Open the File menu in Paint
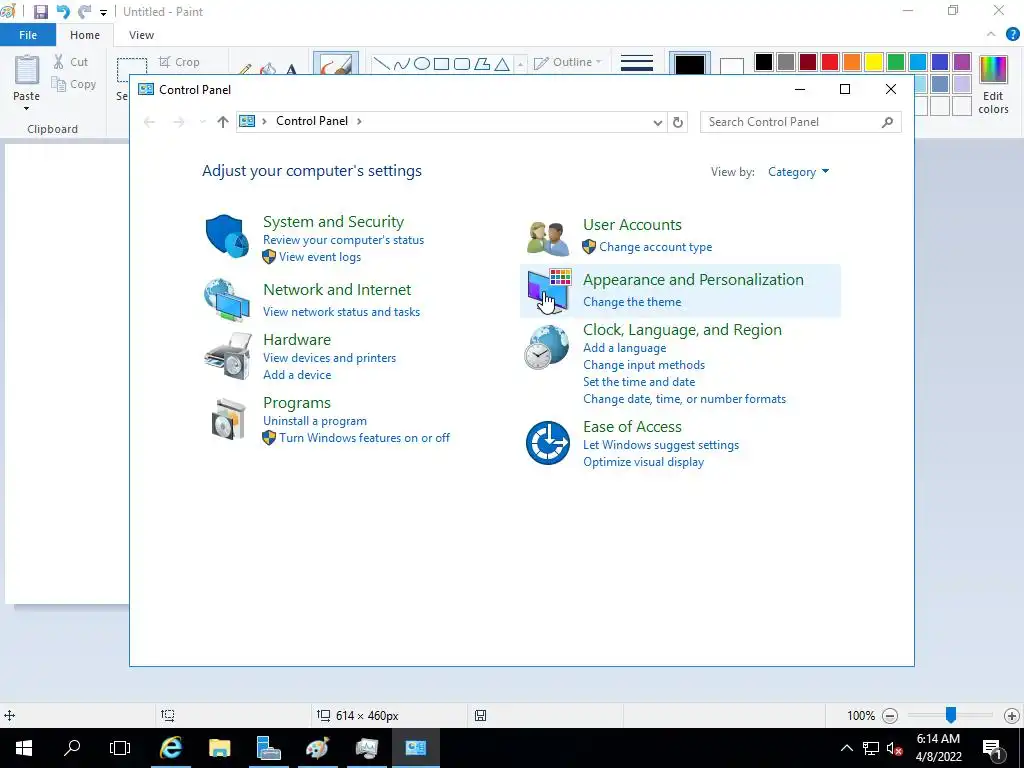Screen dimensions: 1024x768 [x=28, y=35]
